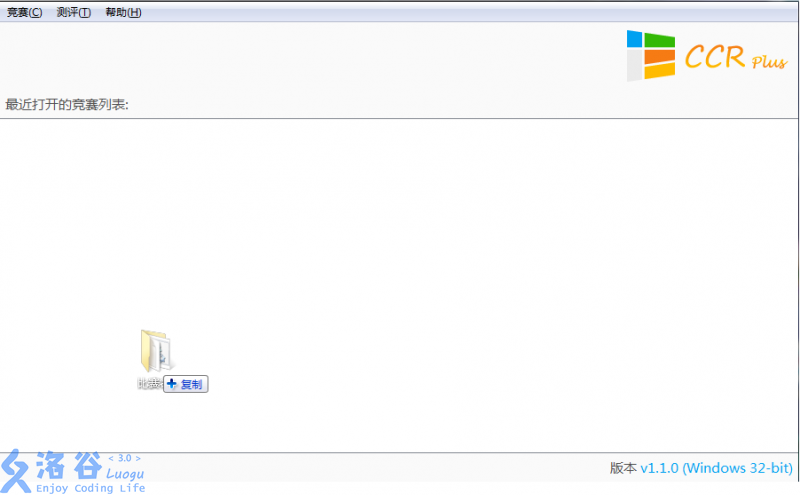800x495 pixels.
Task: Open the 测评(T) menu
Action: coord(73,12)
